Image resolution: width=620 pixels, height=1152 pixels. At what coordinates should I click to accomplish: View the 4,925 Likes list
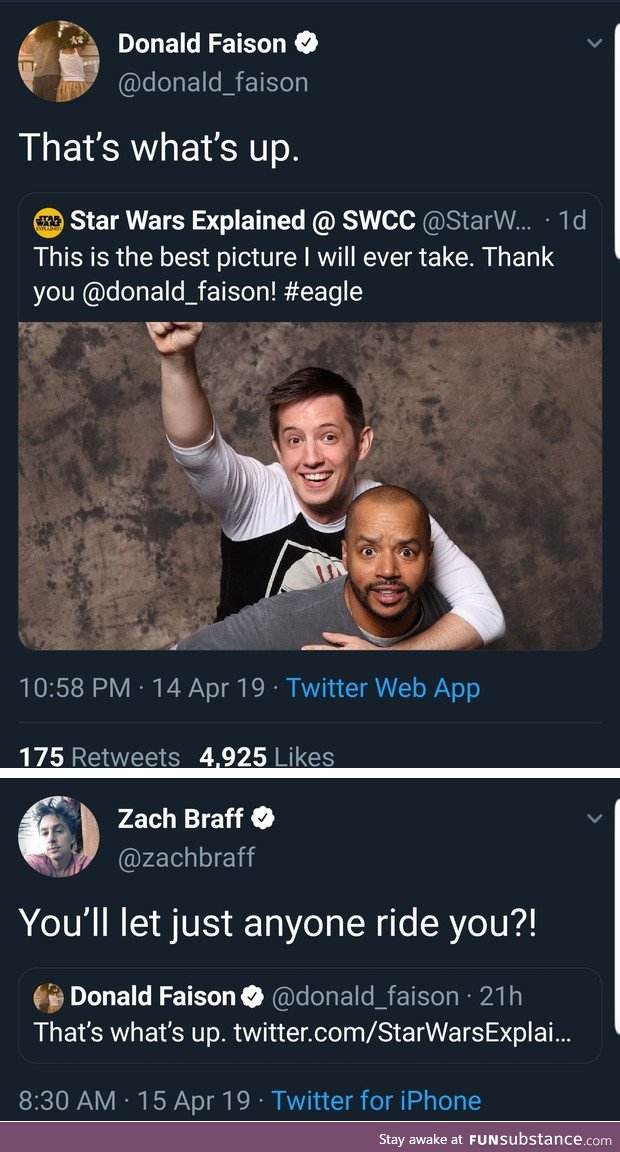pyautogui.click(x=267, y=757)
